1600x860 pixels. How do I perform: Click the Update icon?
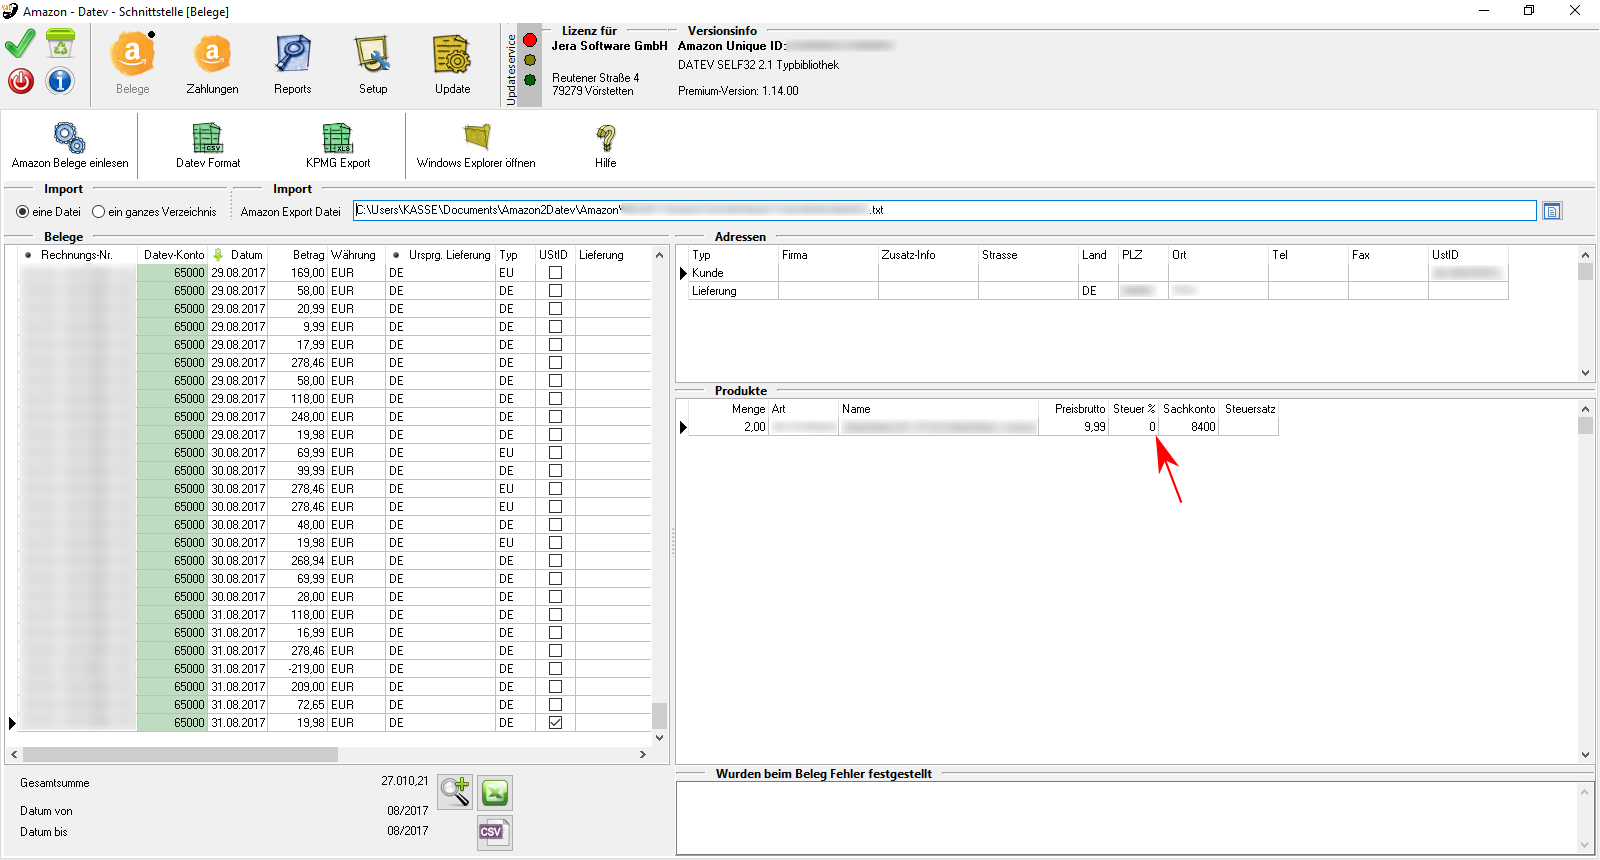(x=452, y=56)
